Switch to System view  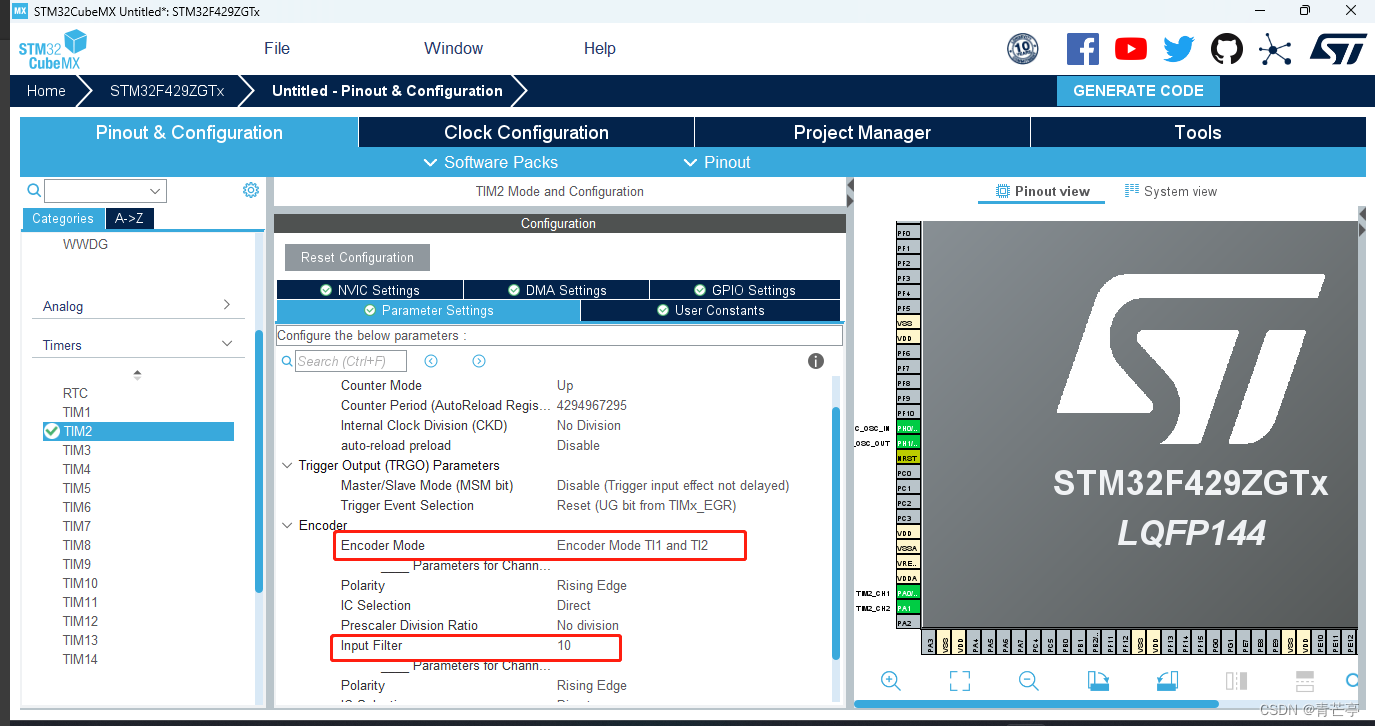click(x=1170, y=191)
